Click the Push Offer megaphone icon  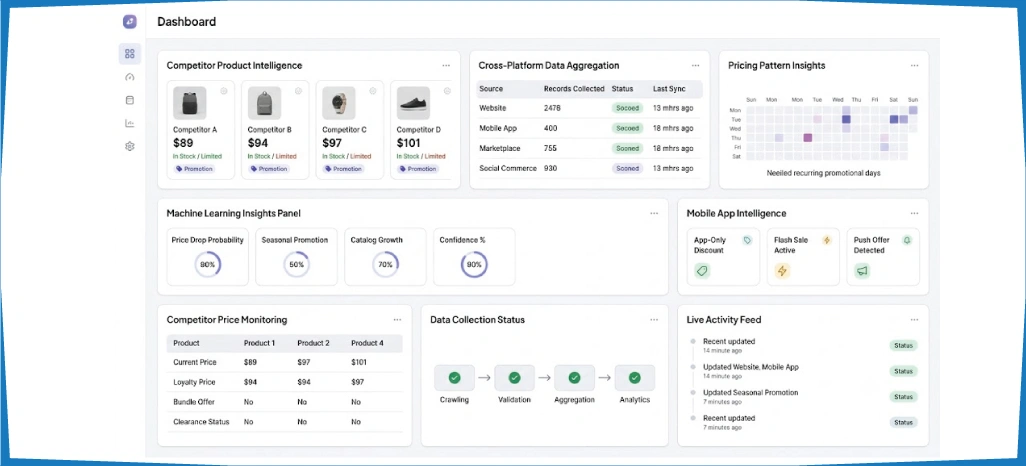[862, 271]
